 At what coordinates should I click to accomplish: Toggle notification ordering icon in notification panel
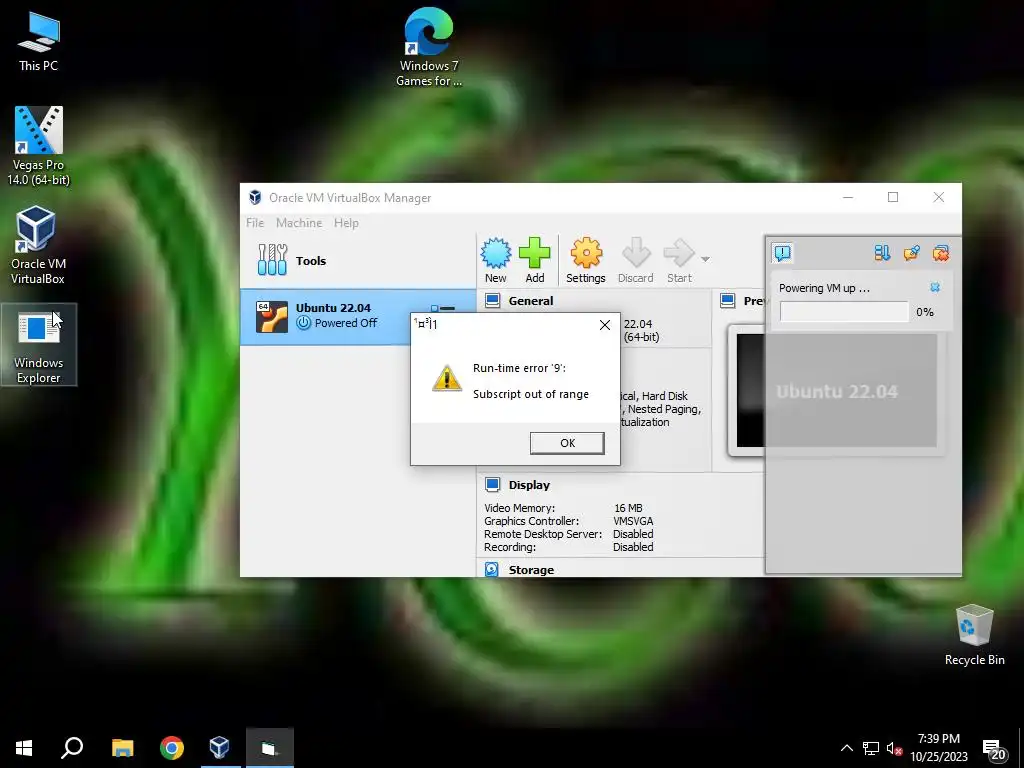point(882,253)
